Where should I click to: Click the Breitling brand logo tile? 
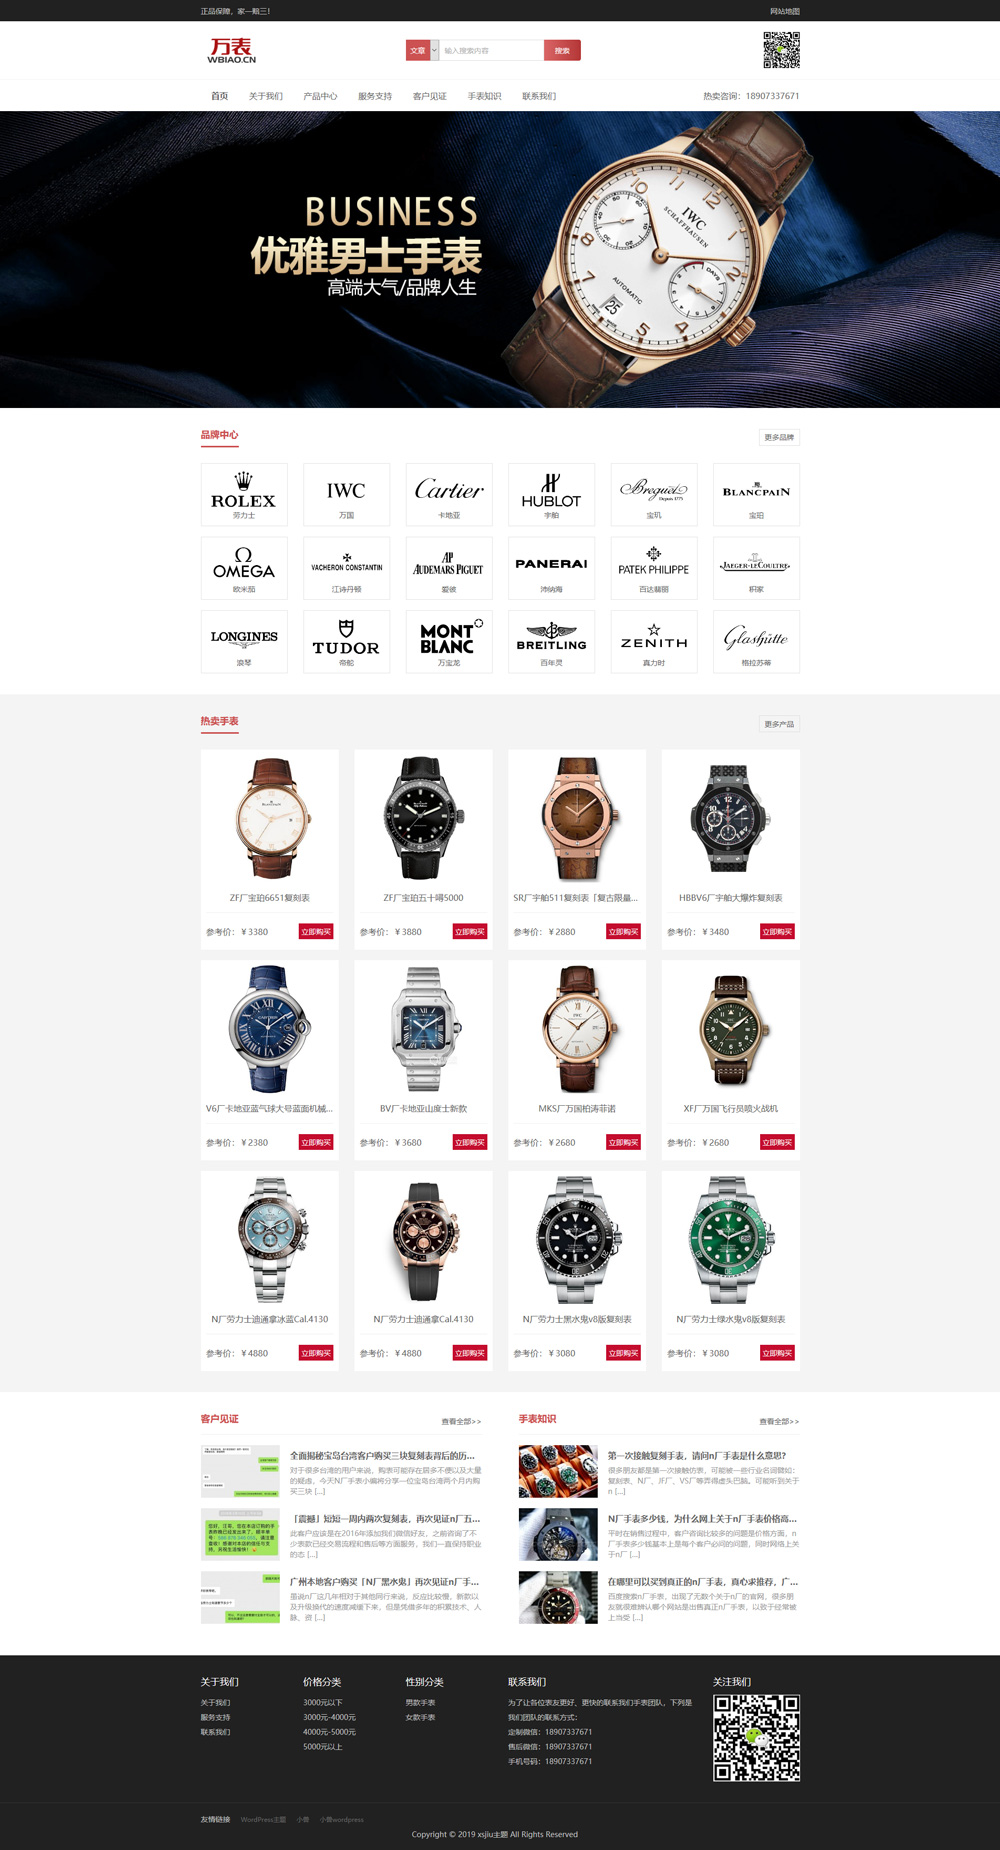point(551,642)
